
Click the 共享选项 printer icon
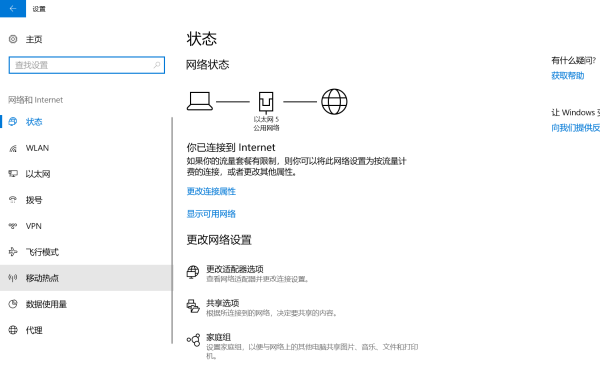pos(193,306)
